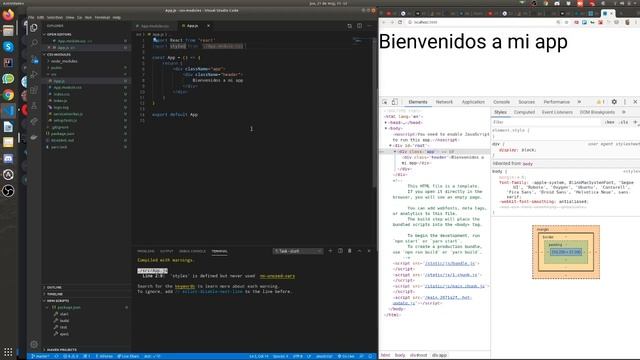Image resolution: width=640 pixels, height=360 pixels.
Task: Expand head element in DevTools DOM tree
Action: (x=386, y=122)
